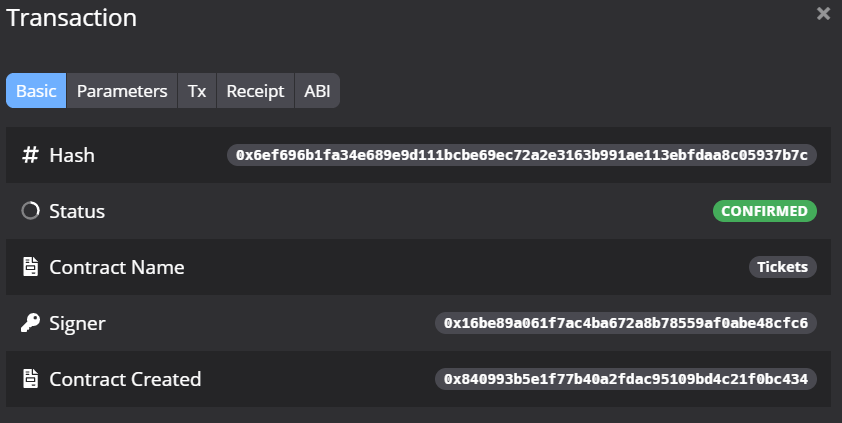Close the Transaction dialog

[823, 14]
